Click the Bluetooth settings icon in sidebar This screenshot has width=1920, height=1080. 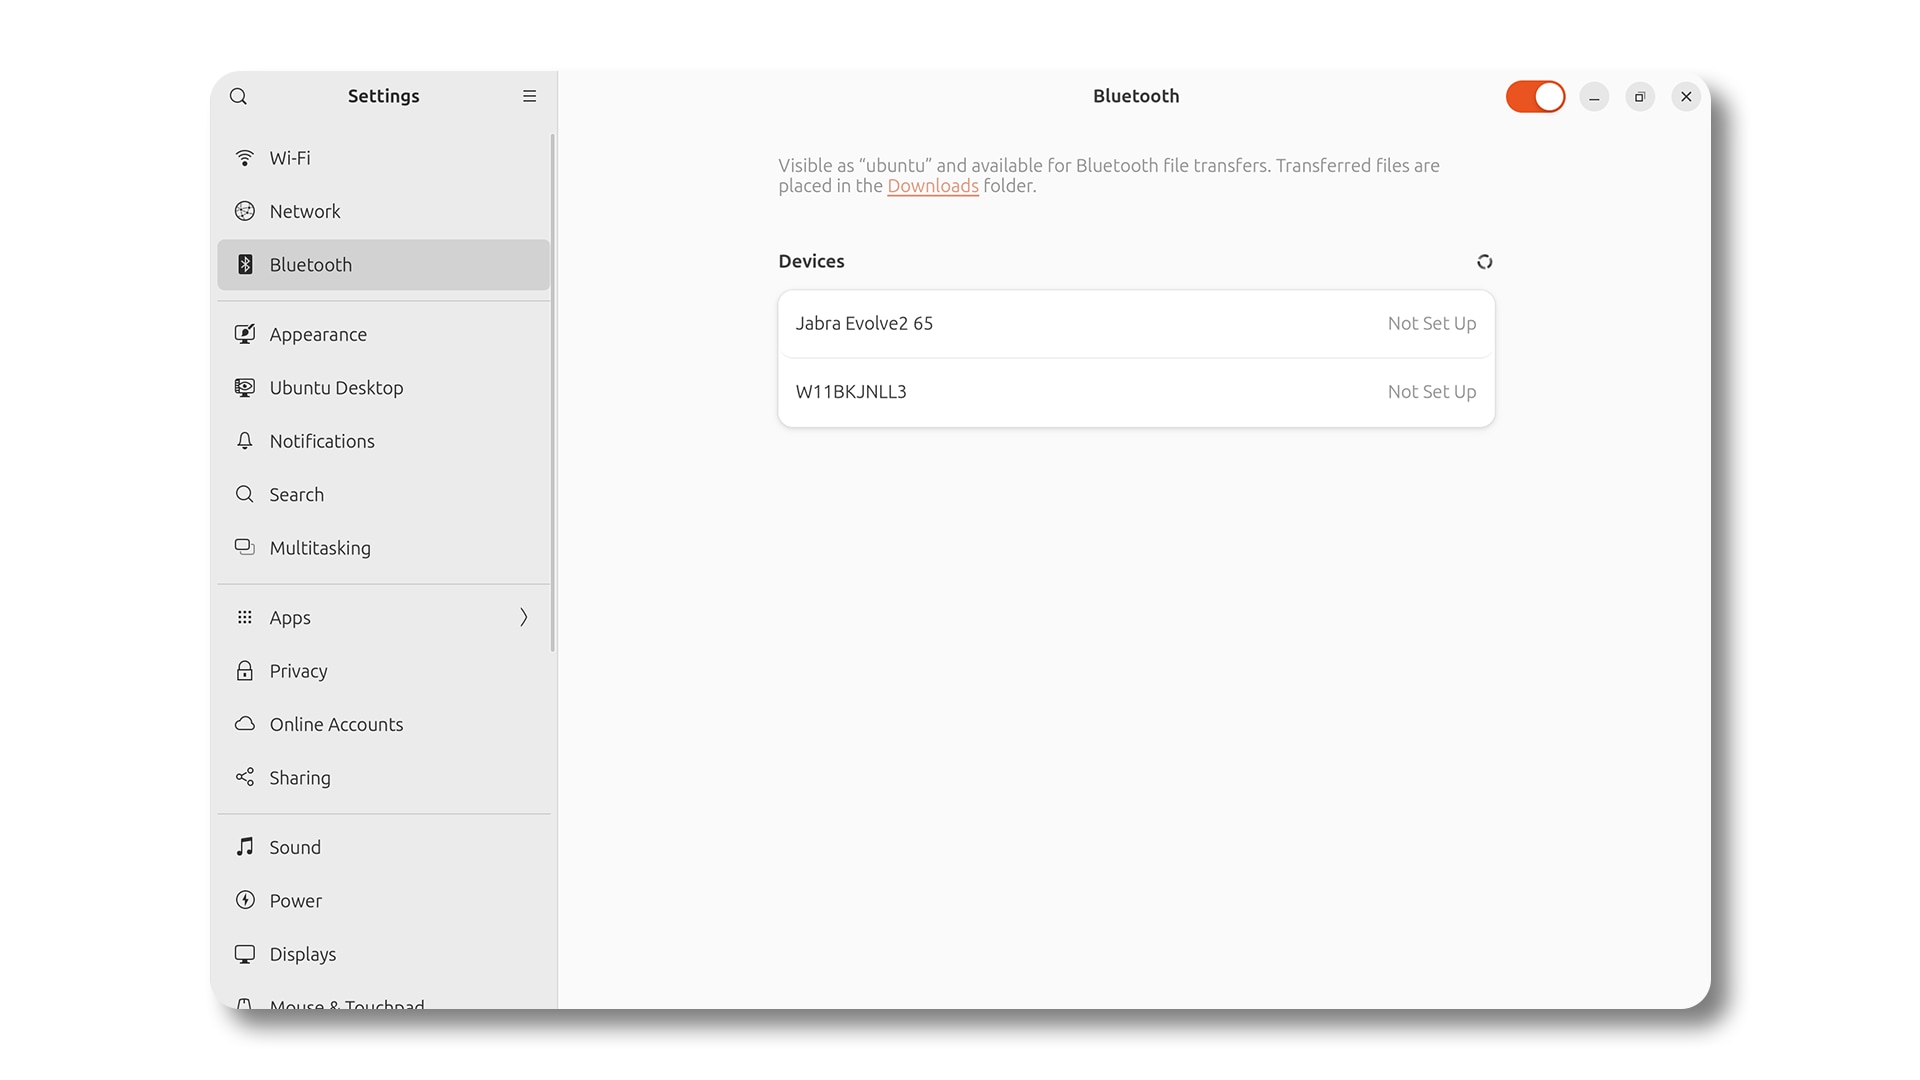(x=244, y=264)
